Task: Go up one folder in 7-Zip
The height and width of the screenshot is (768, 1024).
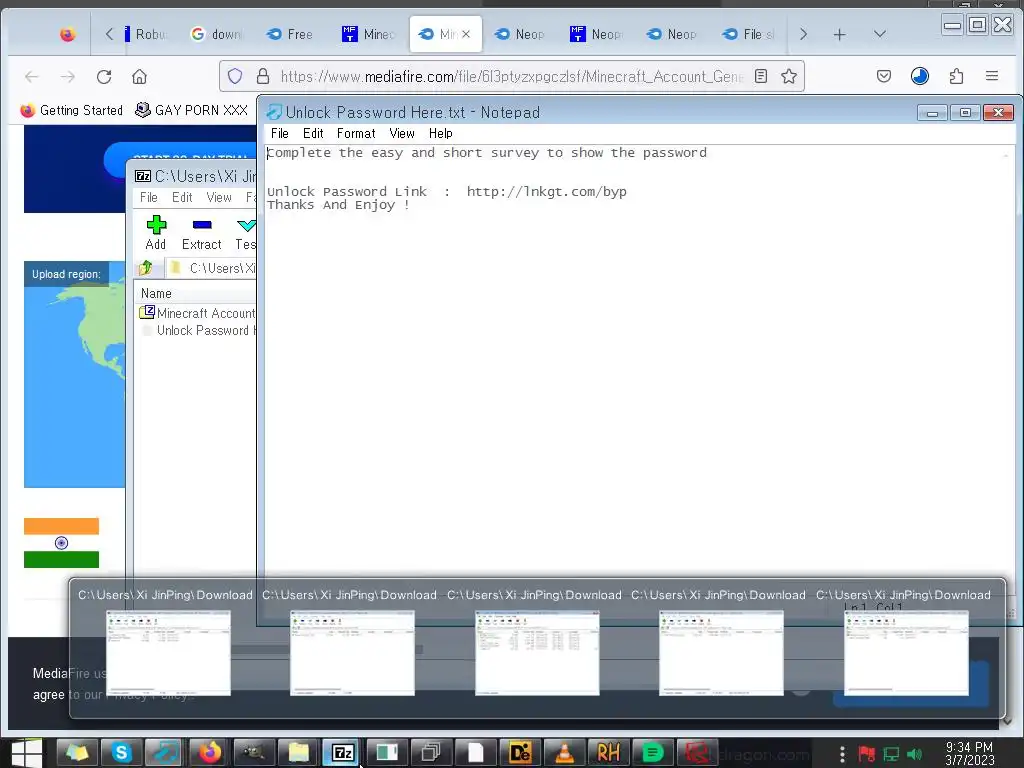Action: pyautogui.click(x=146, y=268)
